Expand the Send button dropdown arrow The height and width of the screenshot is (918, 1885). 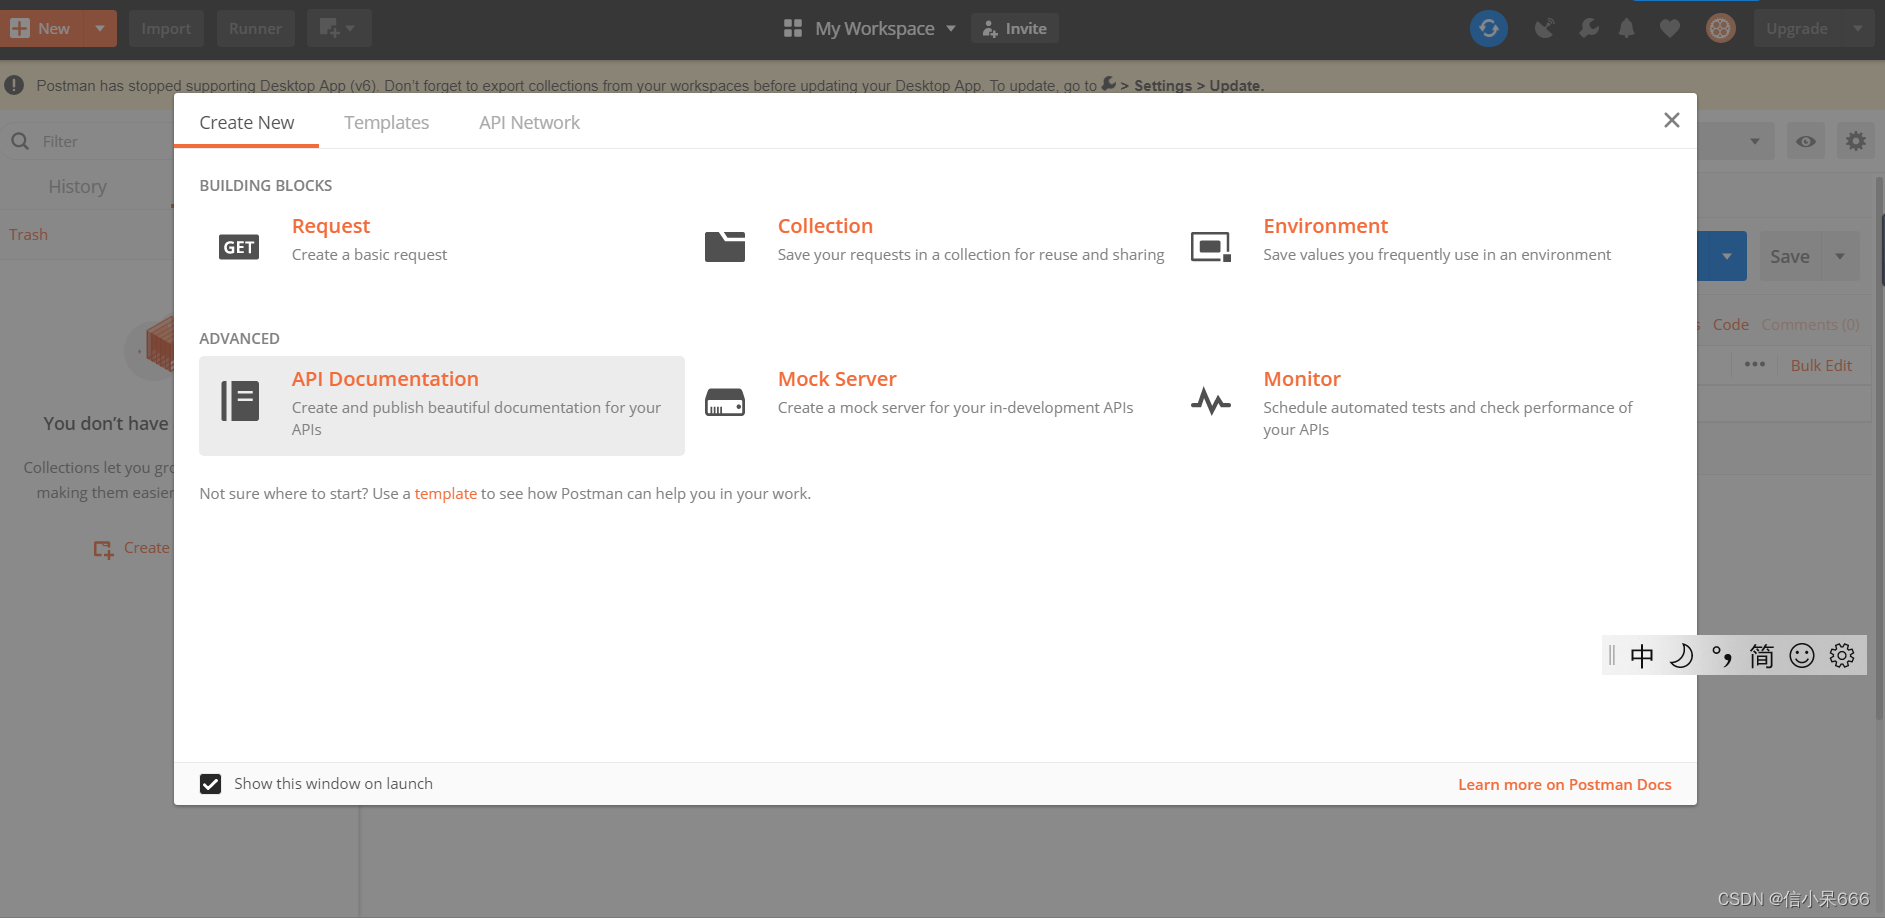pos(1727,256)
